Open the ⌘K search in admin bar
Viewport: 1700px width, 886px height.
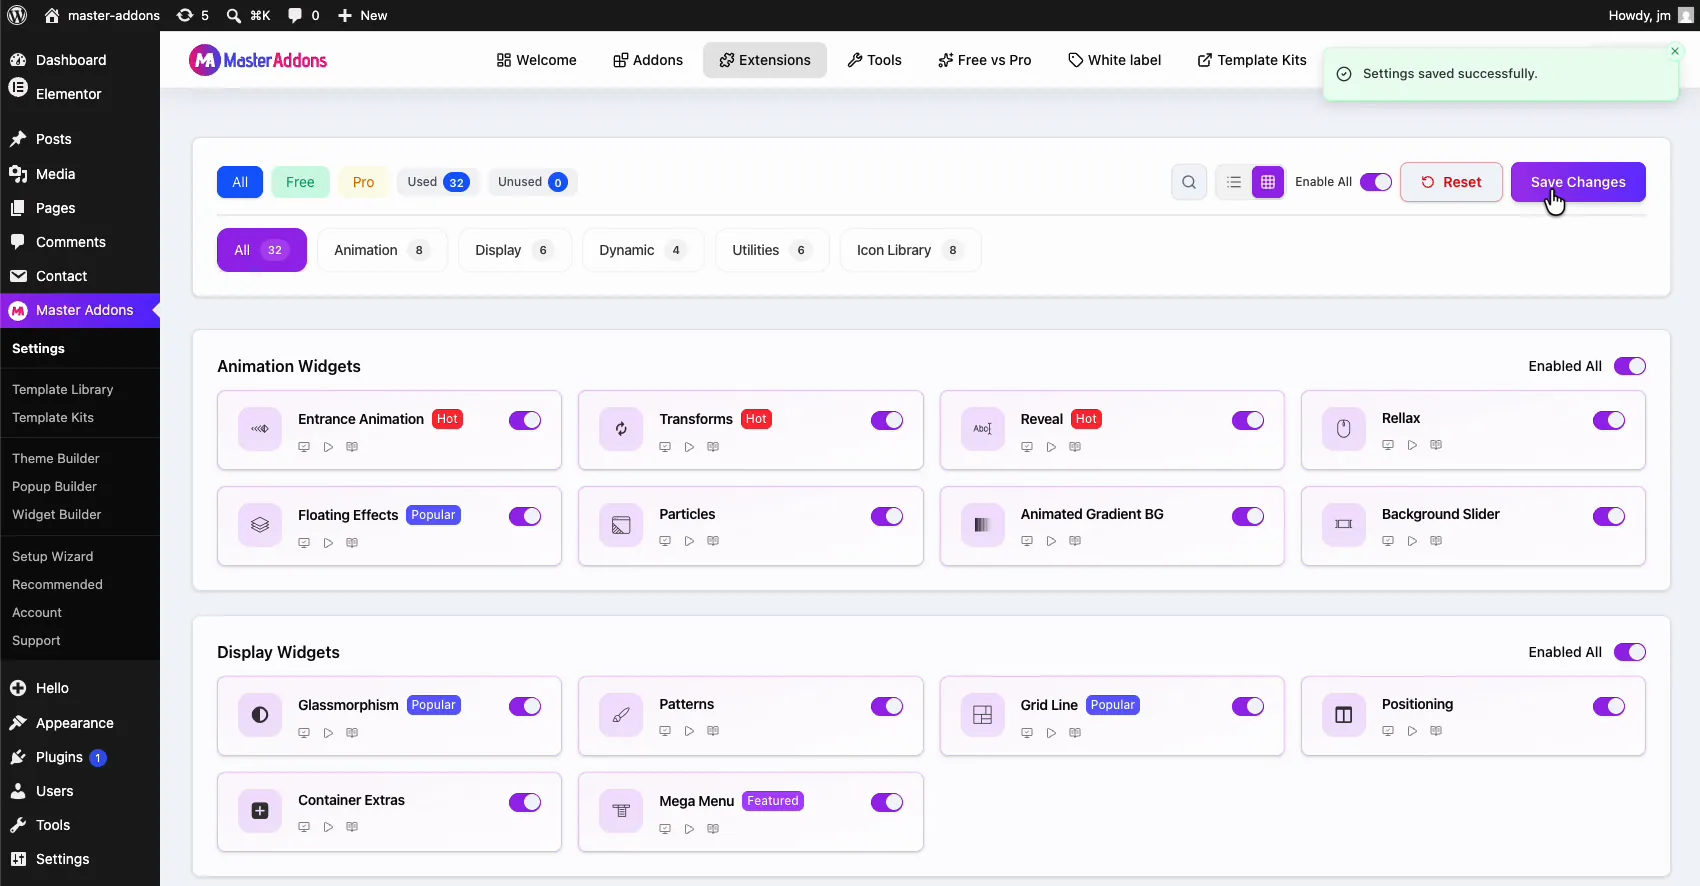coord(248,15)
